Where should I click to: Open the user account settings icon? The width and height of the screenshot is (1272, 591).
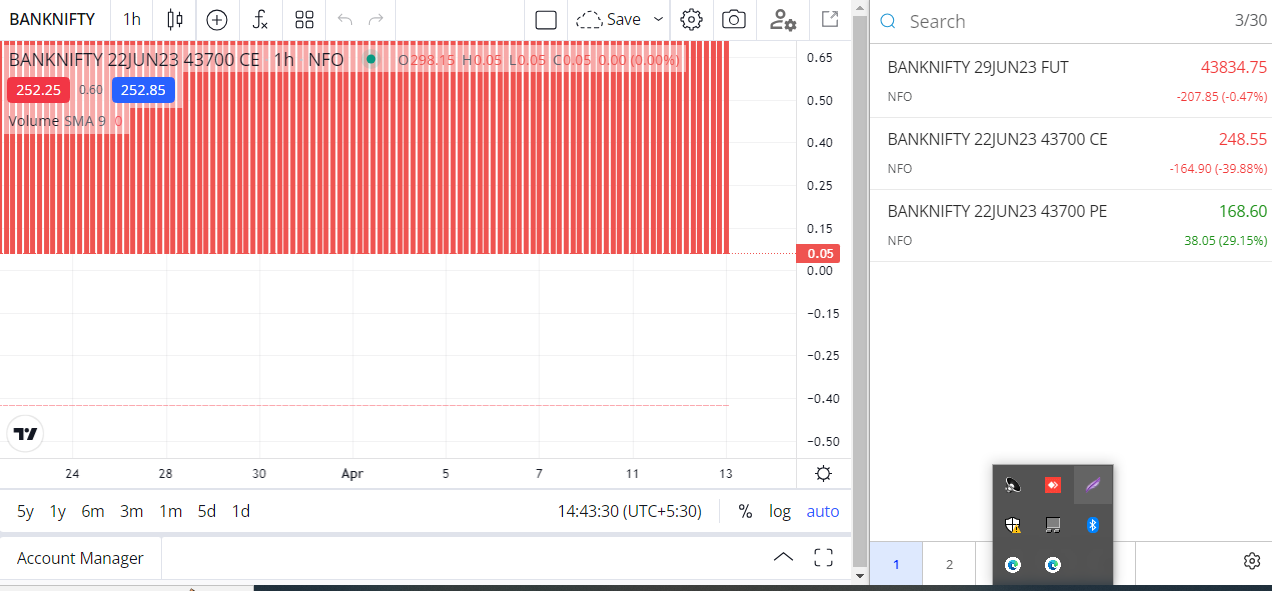[782, 19]
